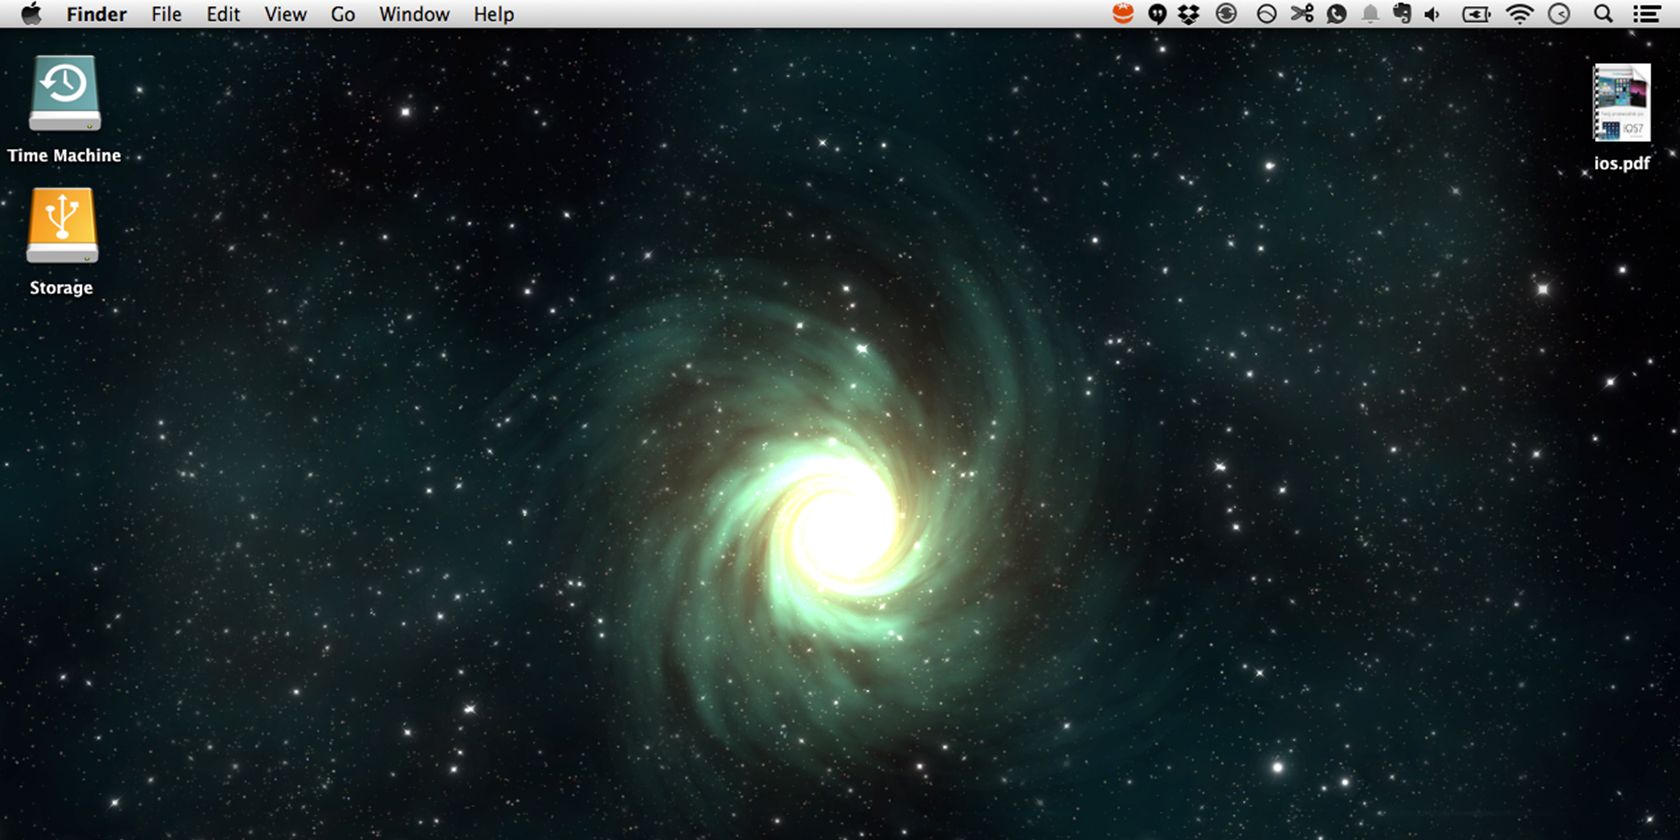The image size is (1680, 840).
Task: Open Spotlight search magnifying glass
Action: (1603, 14)
